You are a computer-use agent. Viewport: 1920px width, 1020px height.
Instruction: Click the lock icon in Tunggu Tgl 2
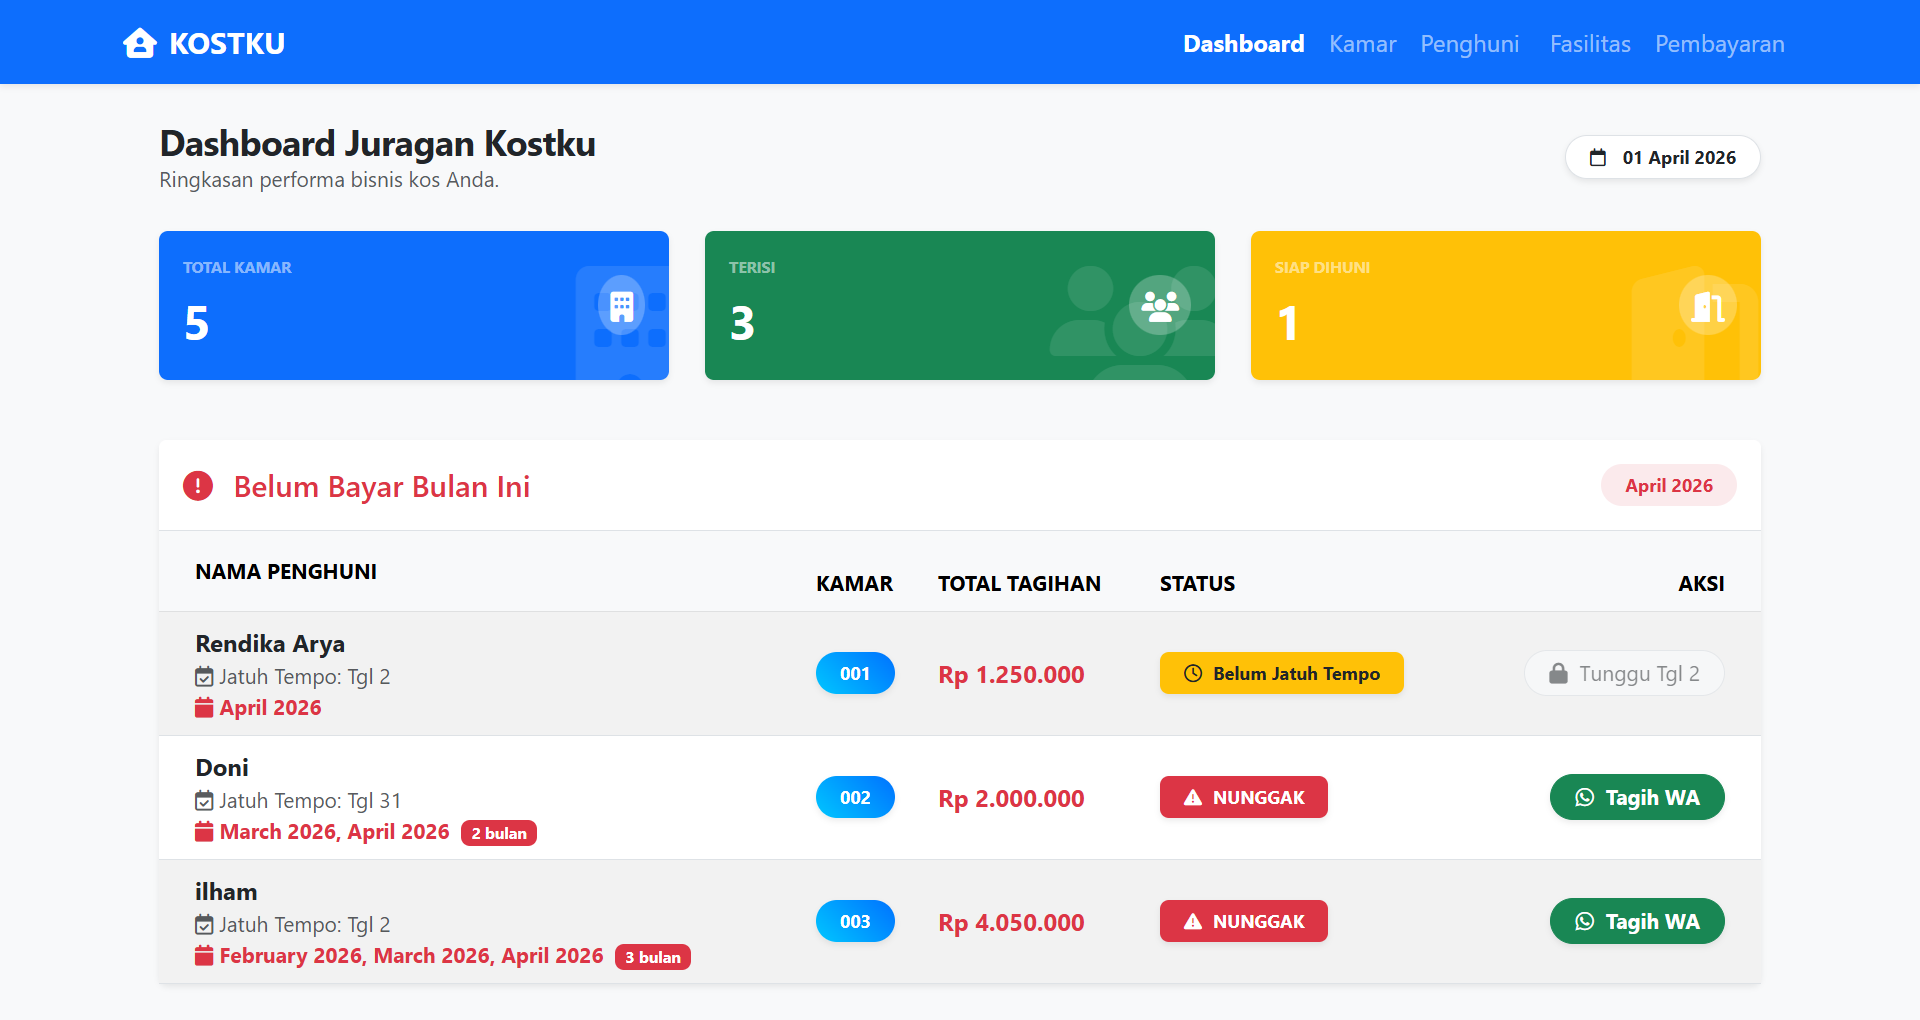[x=1558, y=674]
